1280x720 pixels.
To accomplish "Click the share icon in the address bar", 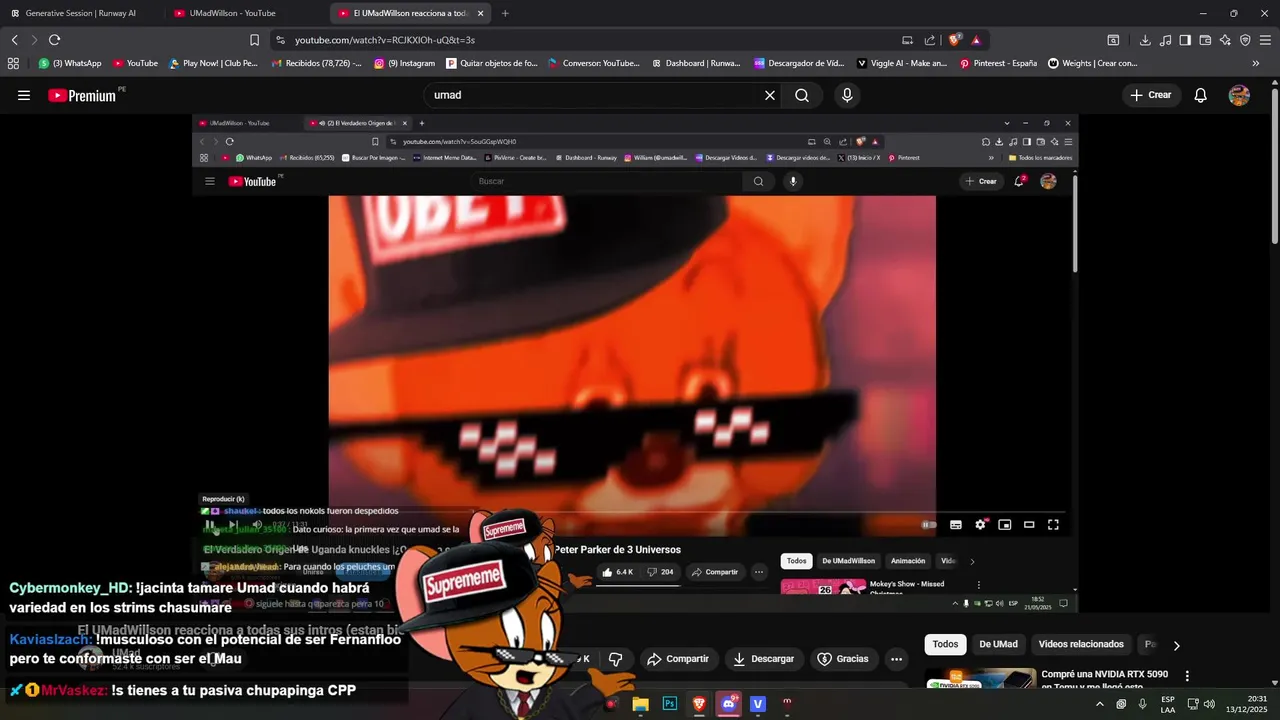I will point(930,40).
